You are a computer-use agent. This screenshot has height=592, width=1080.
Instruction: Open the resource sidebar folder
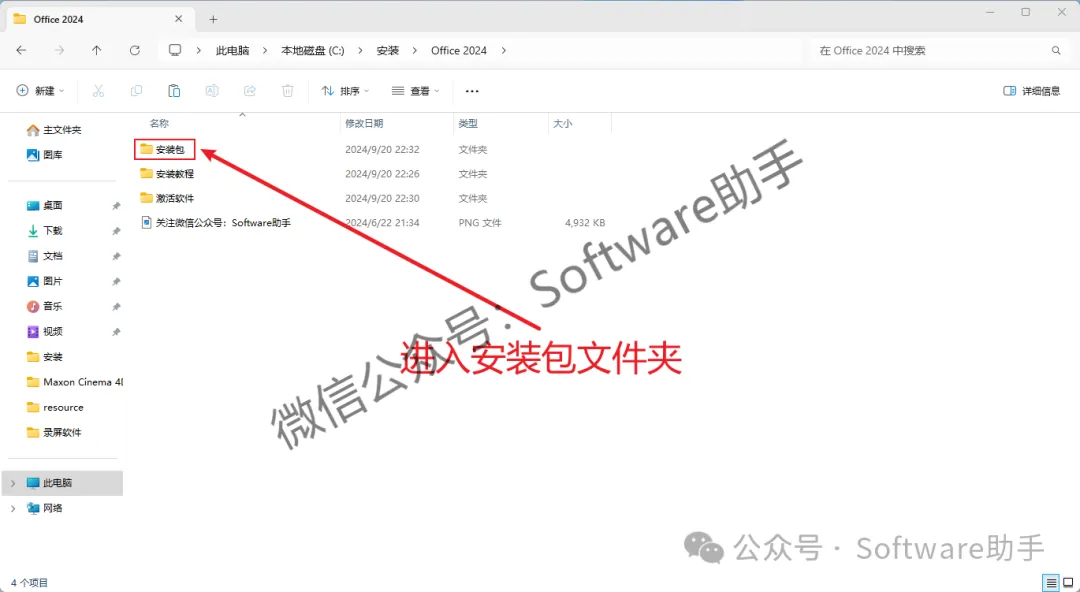coord(55,407)
